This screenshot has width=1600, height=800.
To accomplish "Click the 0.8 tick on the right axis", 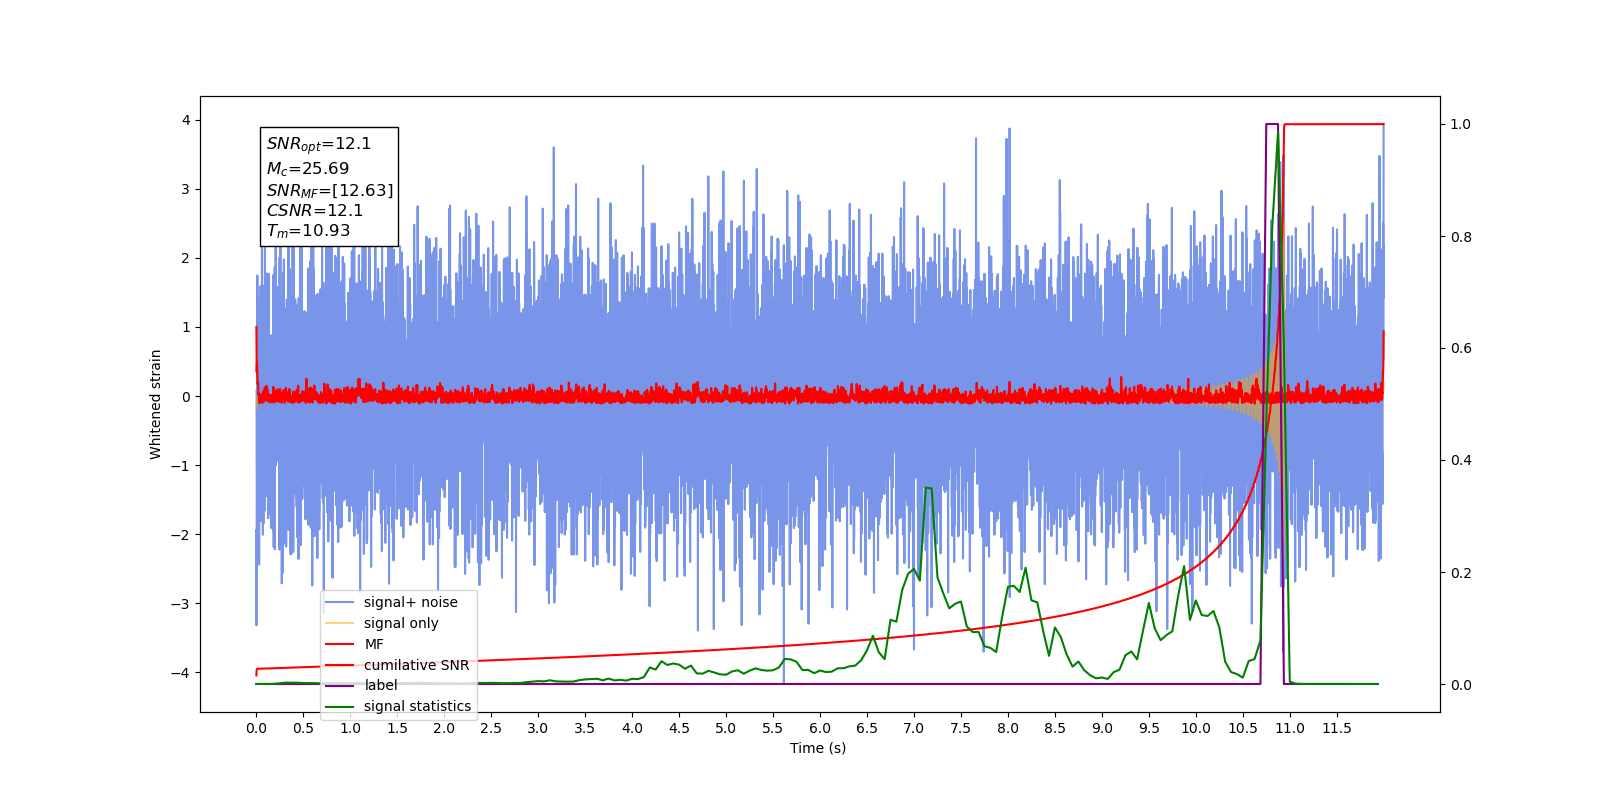I will coord(1461,237).
